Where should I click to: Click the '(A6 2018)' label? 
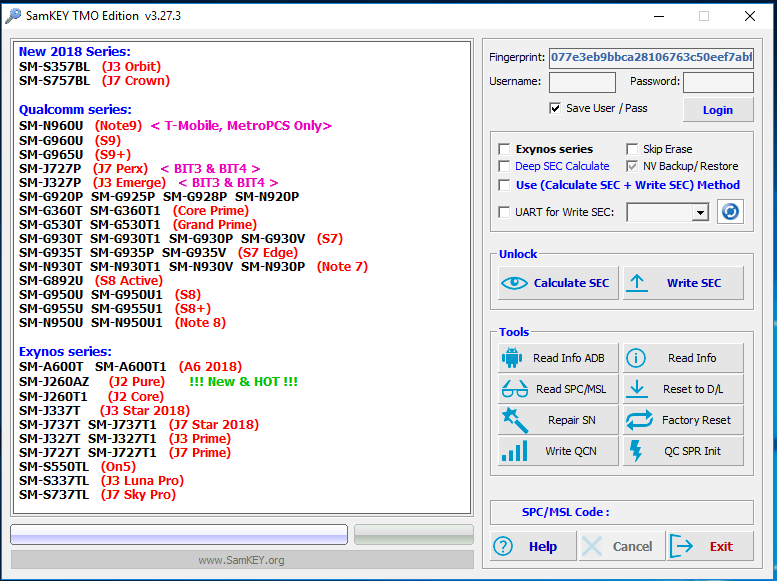pyautogui.click(x=211, y=367)
